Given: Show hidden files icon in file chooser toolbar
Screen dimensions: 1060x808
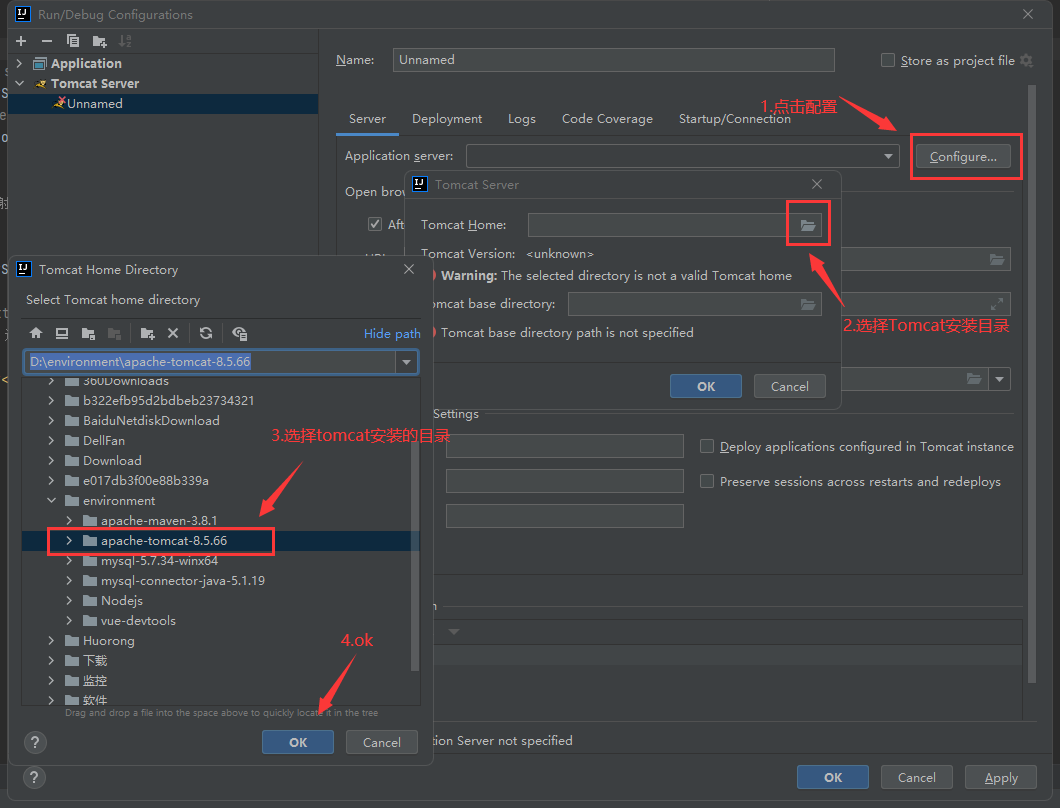Looking at the screenshot, I should point(239,333).
